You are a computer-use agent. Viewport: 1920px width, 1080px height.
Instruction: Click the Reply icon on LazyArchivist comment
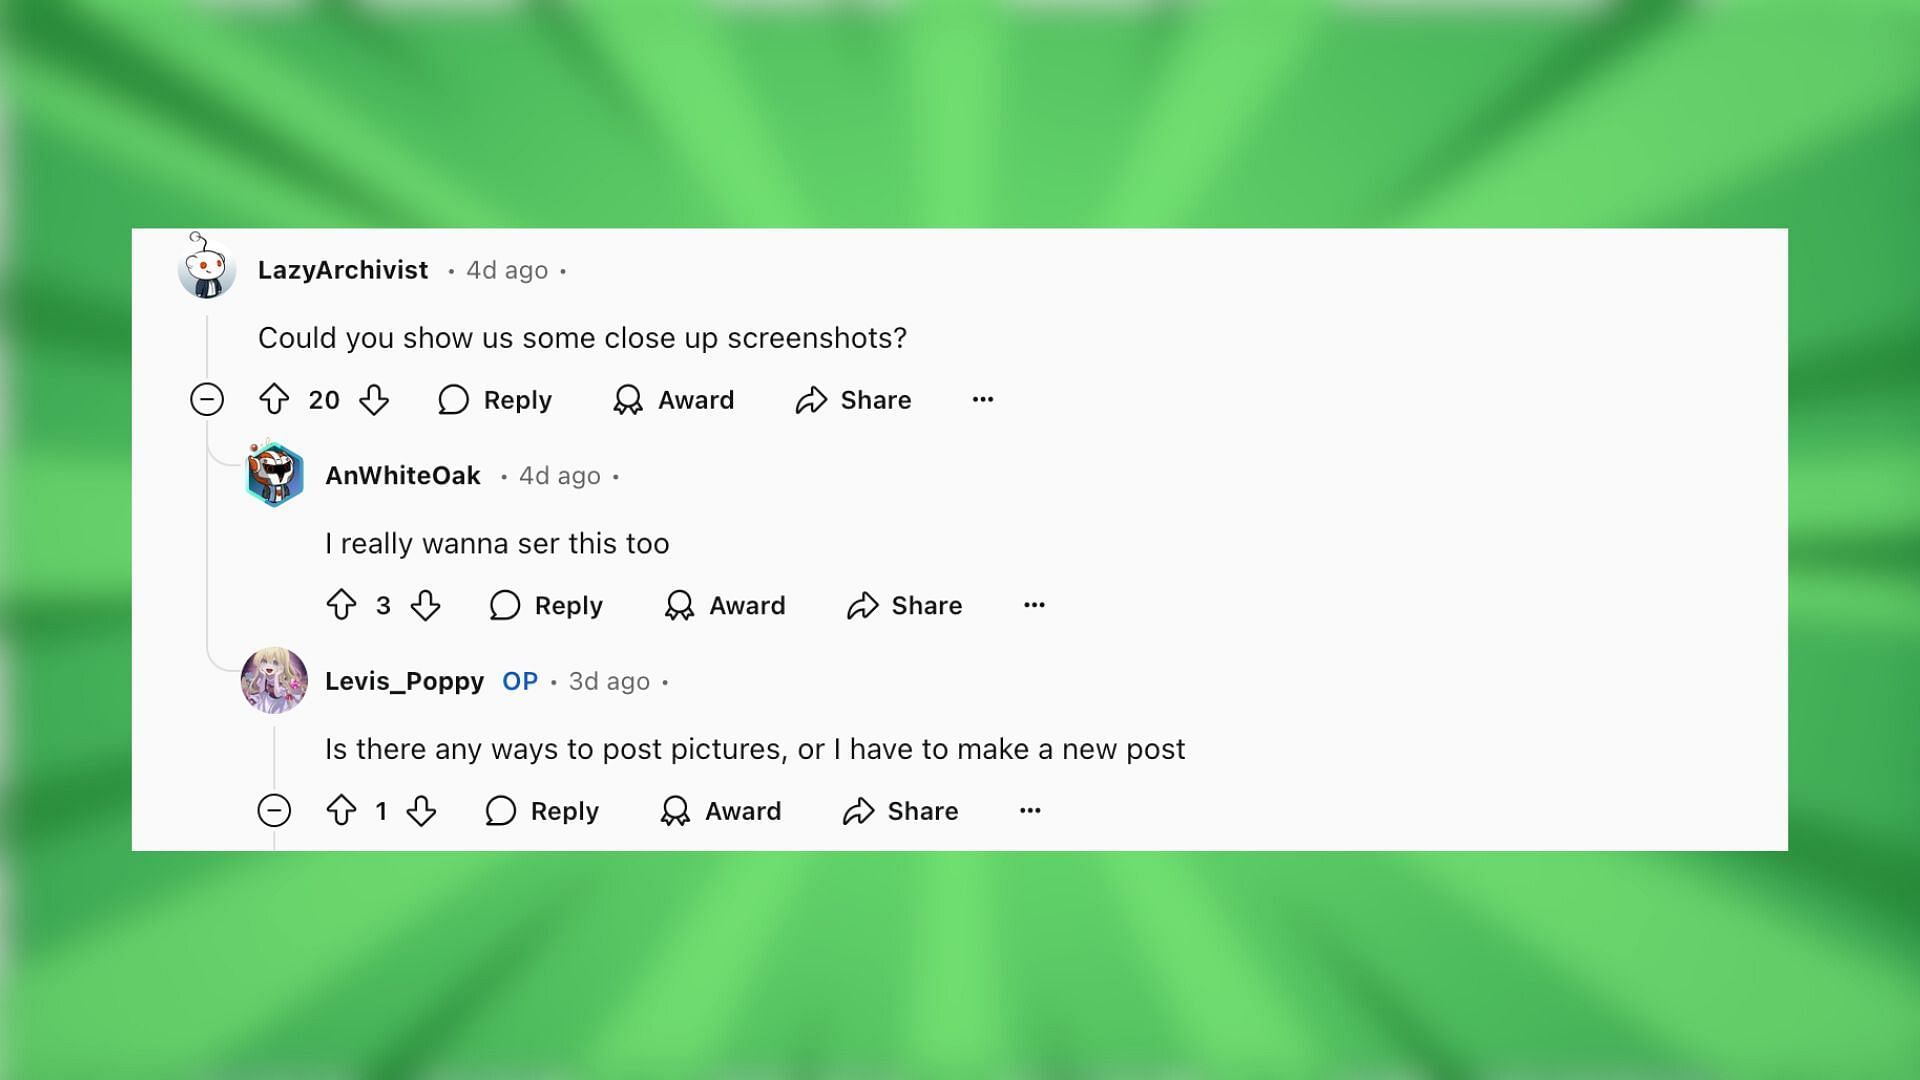pos(456,400)
